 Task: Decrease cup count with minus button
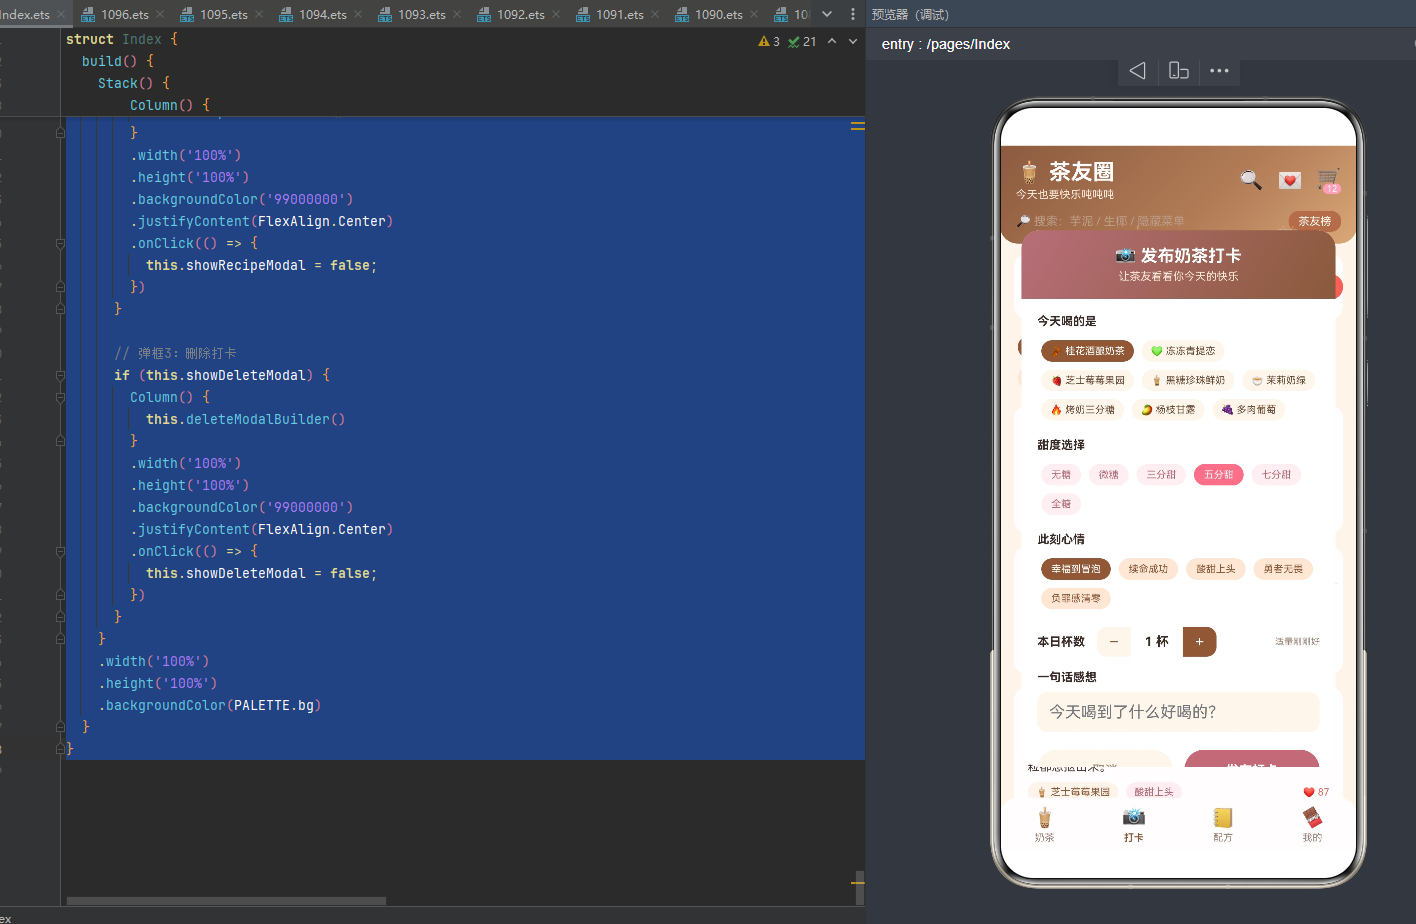[1114, 642]
